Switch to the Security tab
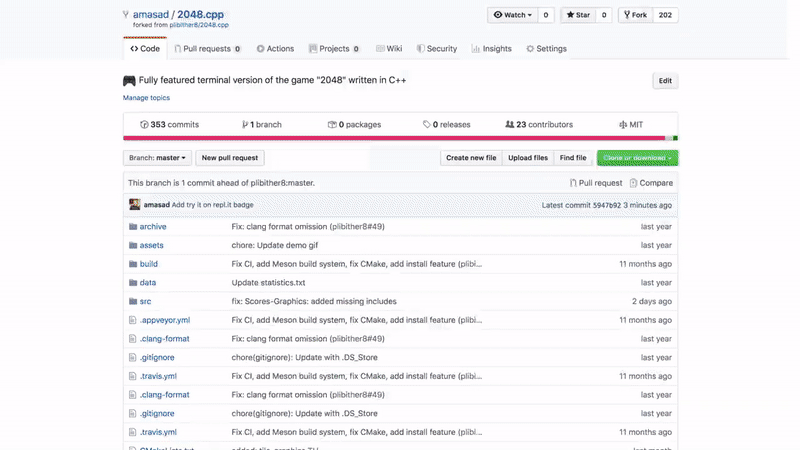The image size is (800, 450). 437,48
